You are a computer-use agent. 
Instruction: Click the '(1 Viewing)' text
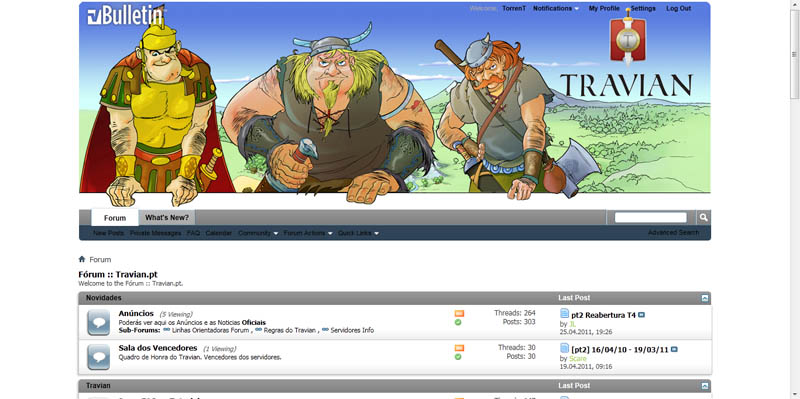tap(219, 349)
